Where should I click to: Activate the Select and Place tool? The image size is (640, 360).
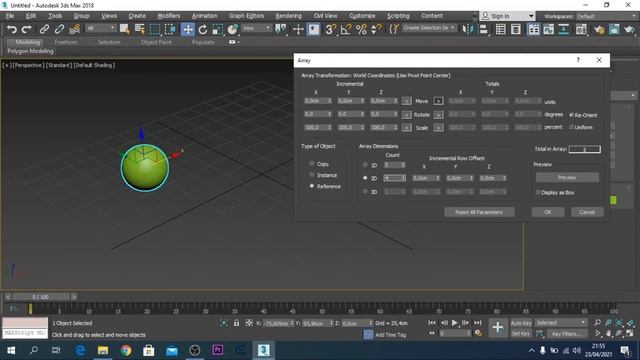point(233,29)
